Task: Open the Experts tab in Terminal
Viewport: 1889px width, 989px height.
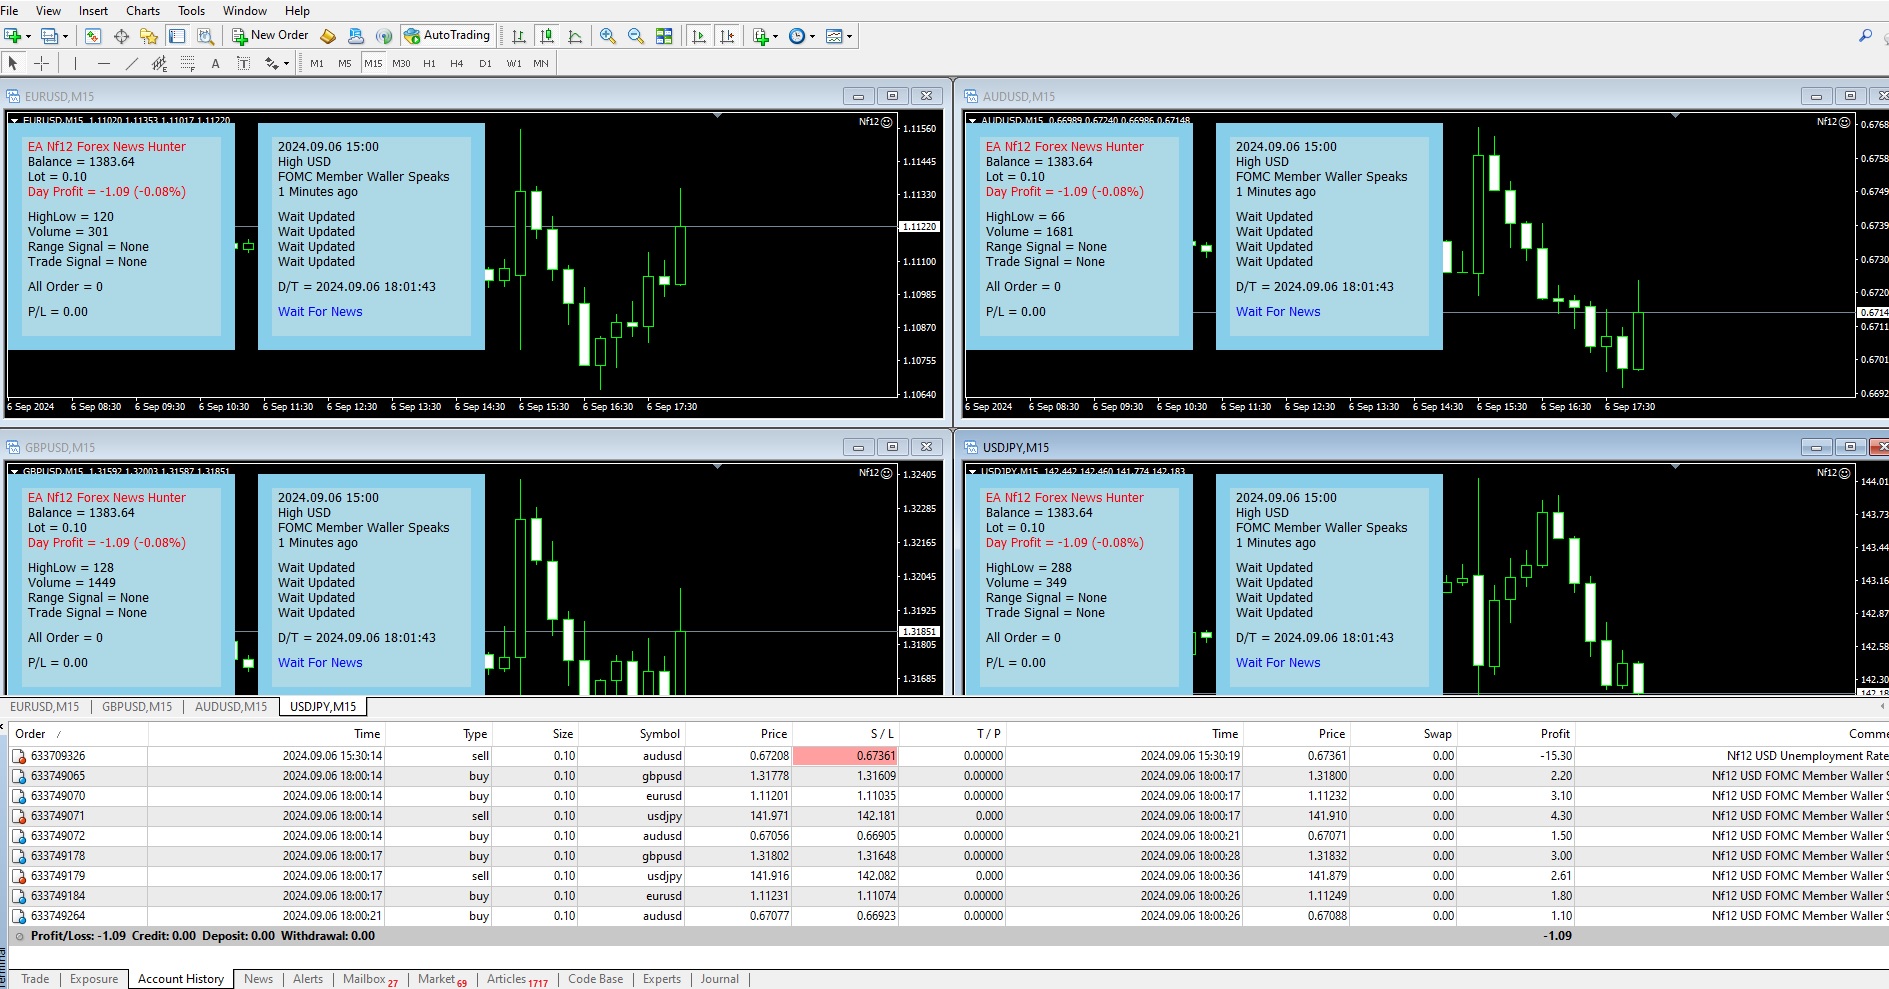Action: tap(662, 979)
